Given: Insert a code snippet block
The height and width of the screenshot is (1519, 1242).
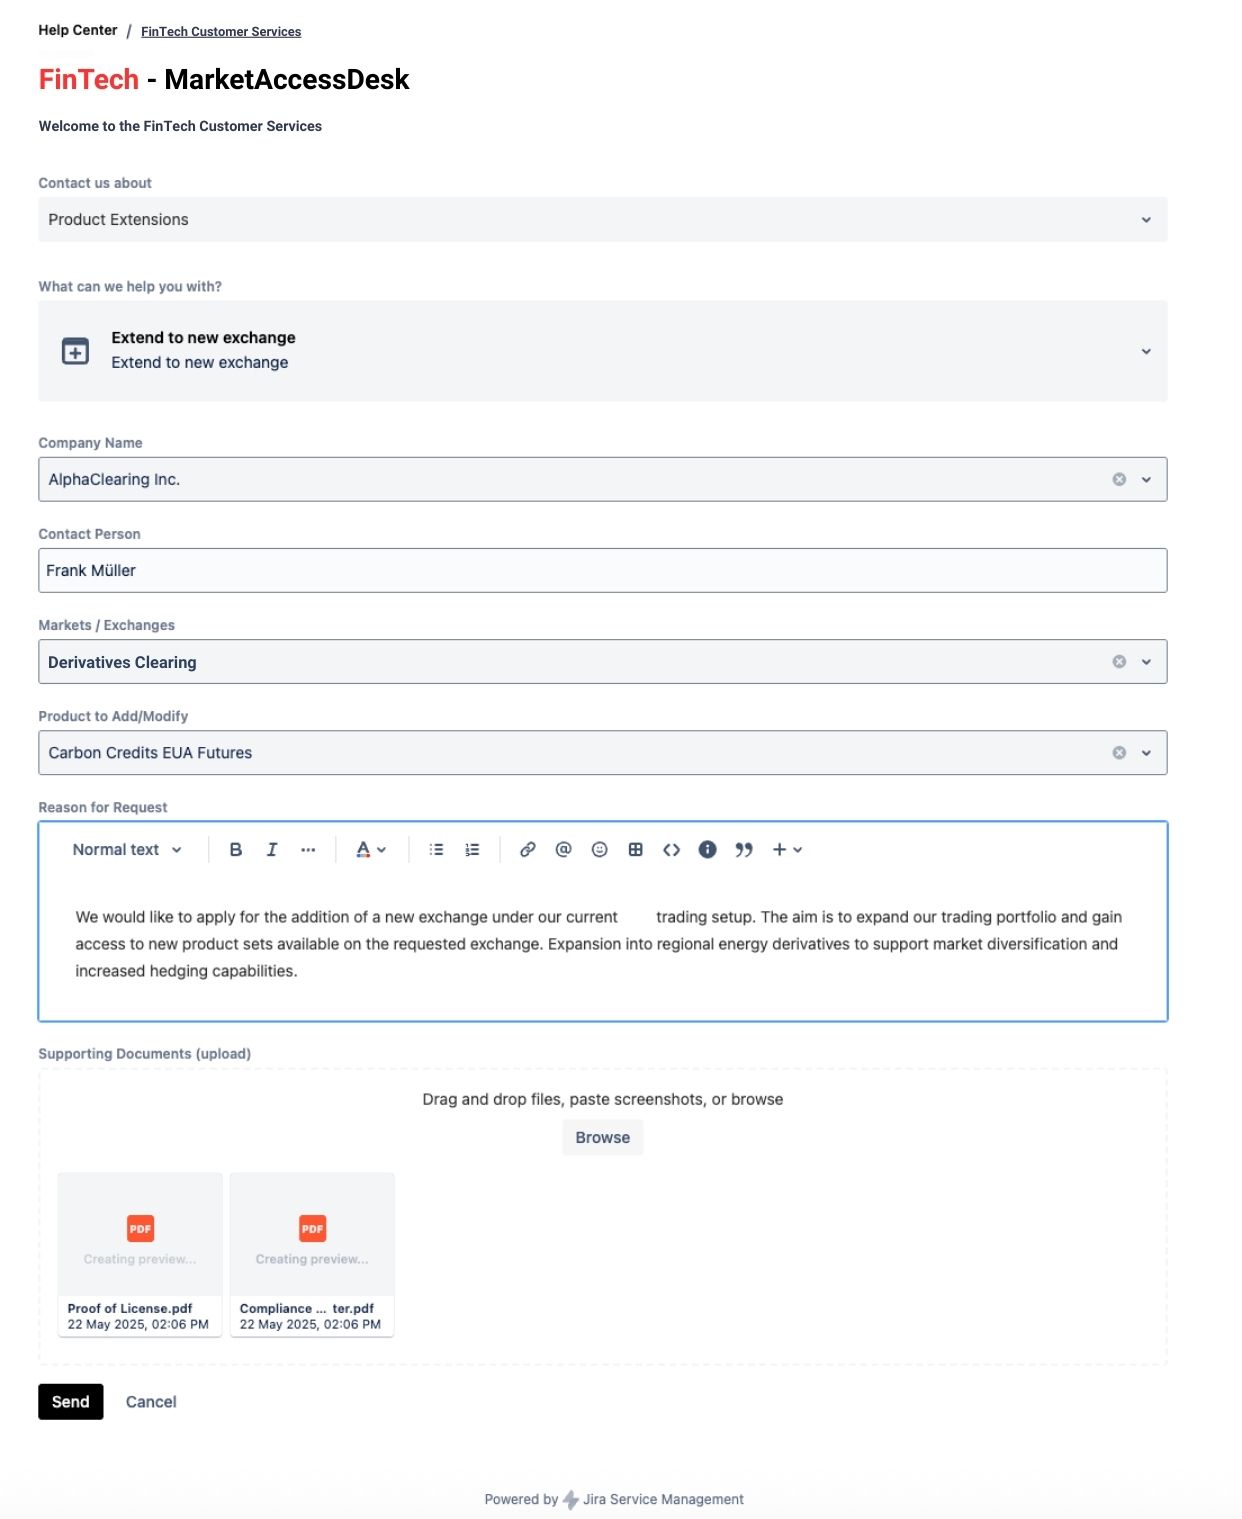Looking at the screenshot, I should [672, 849].
